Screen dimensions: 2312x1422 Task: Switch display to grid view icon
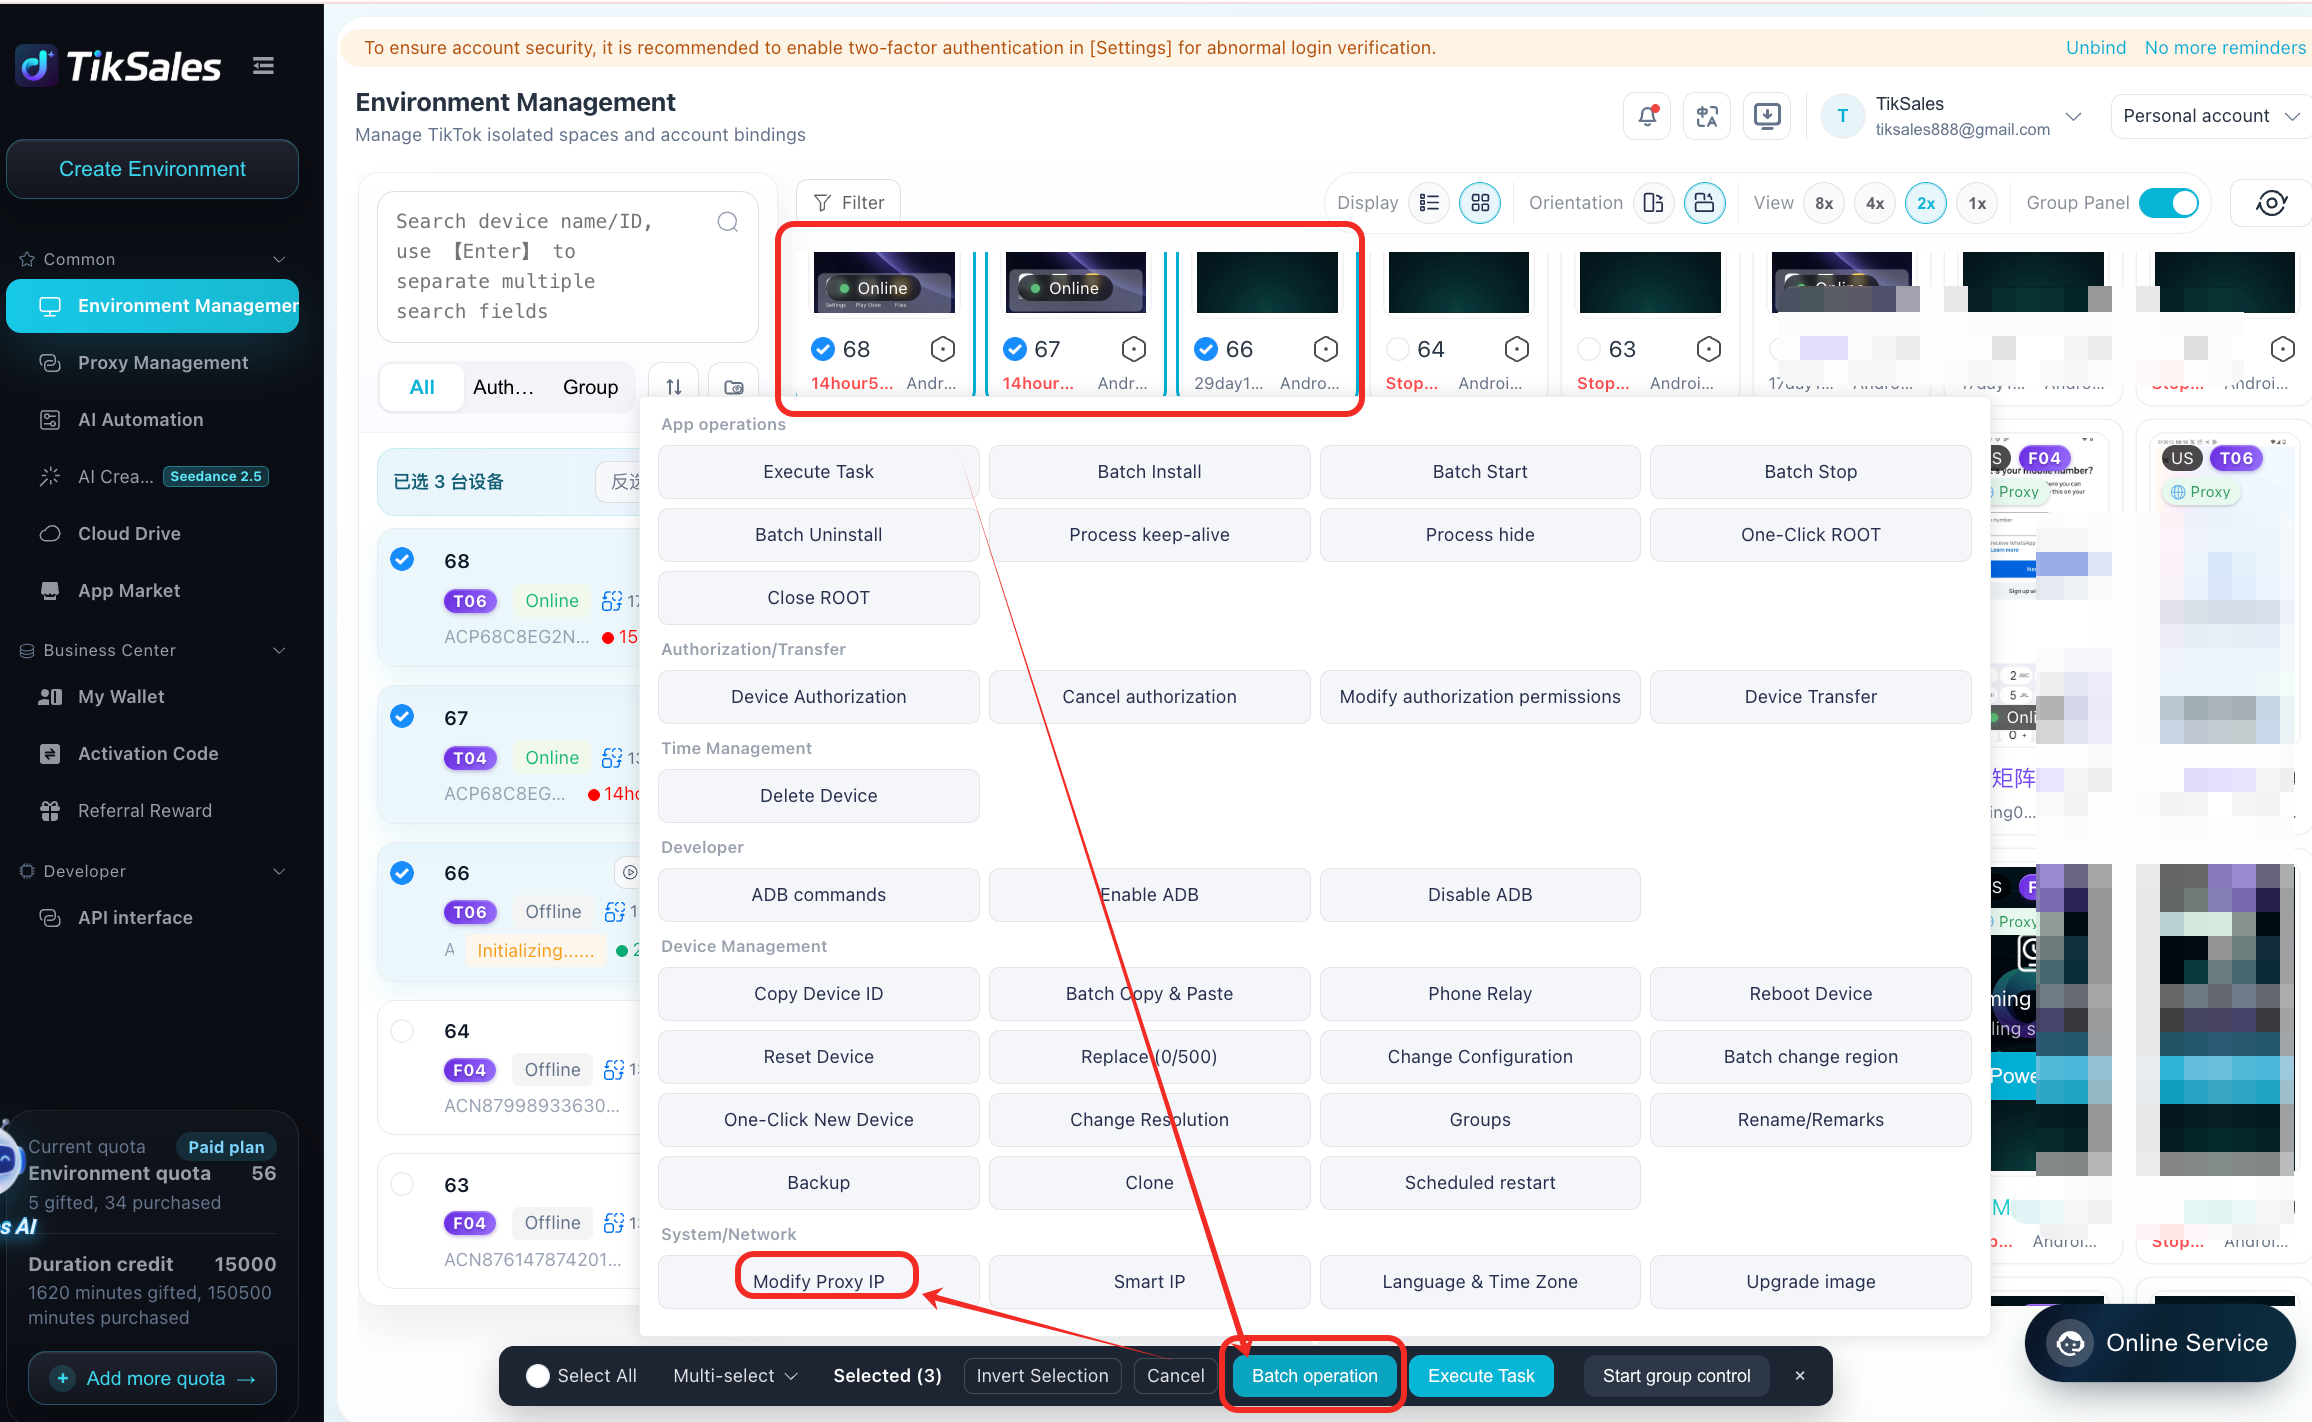(x=1480, y=203)
